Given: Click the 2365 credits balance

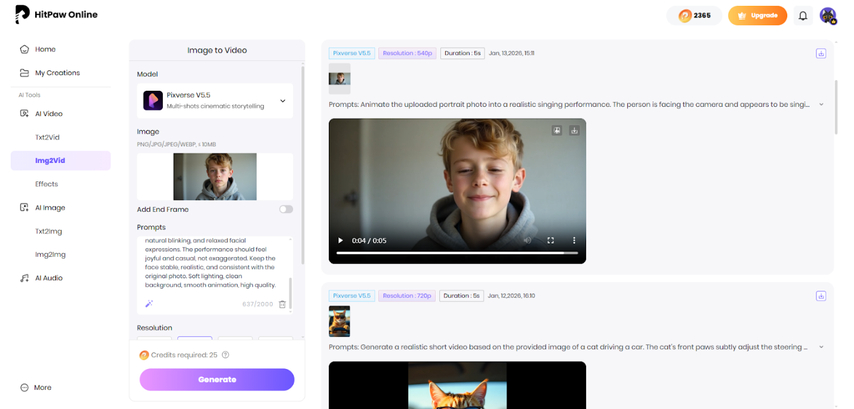Looking at the screenshot, I should (x=694, y=16).
